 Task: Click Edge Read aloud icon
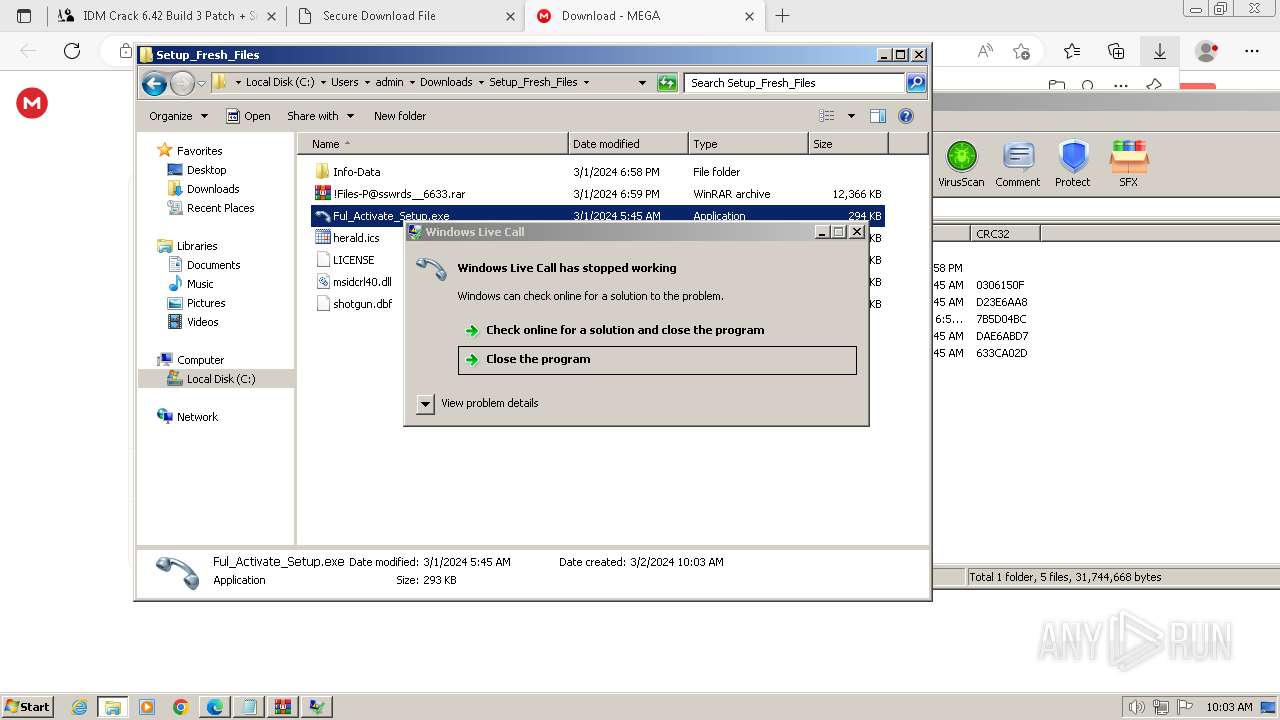tap(985, 50)
